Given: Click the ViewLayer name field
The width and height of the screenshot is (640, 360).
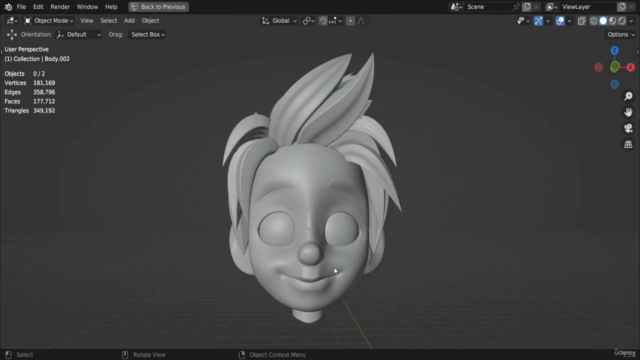Looking at the screenshot, I should point(588,7).
